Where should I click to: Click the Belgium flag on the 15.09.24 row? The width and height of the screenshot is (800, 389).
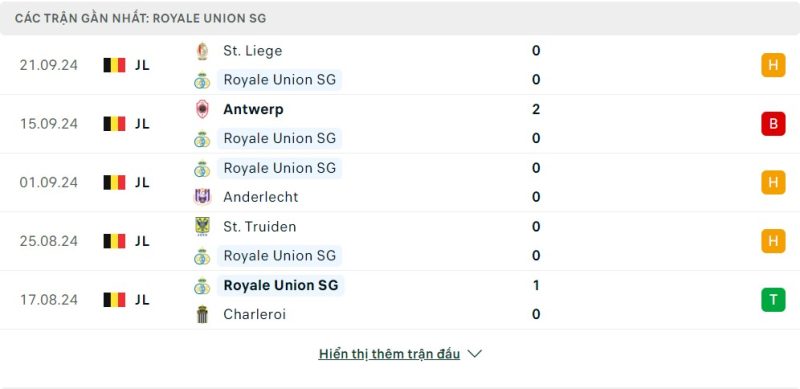coord(114,124)
